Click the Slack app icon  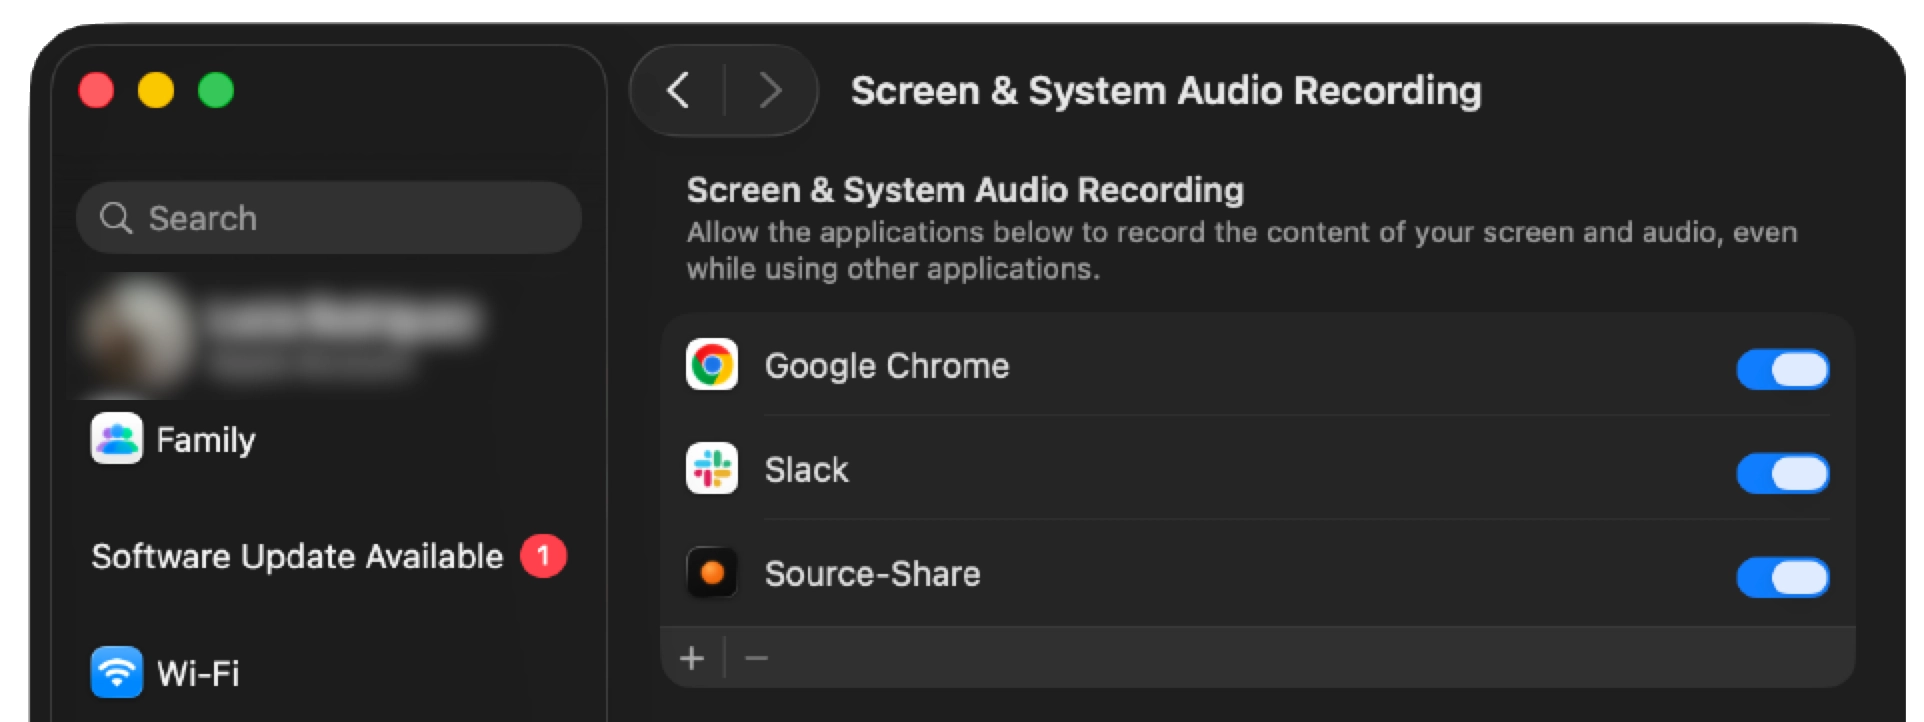click(712, 469)
